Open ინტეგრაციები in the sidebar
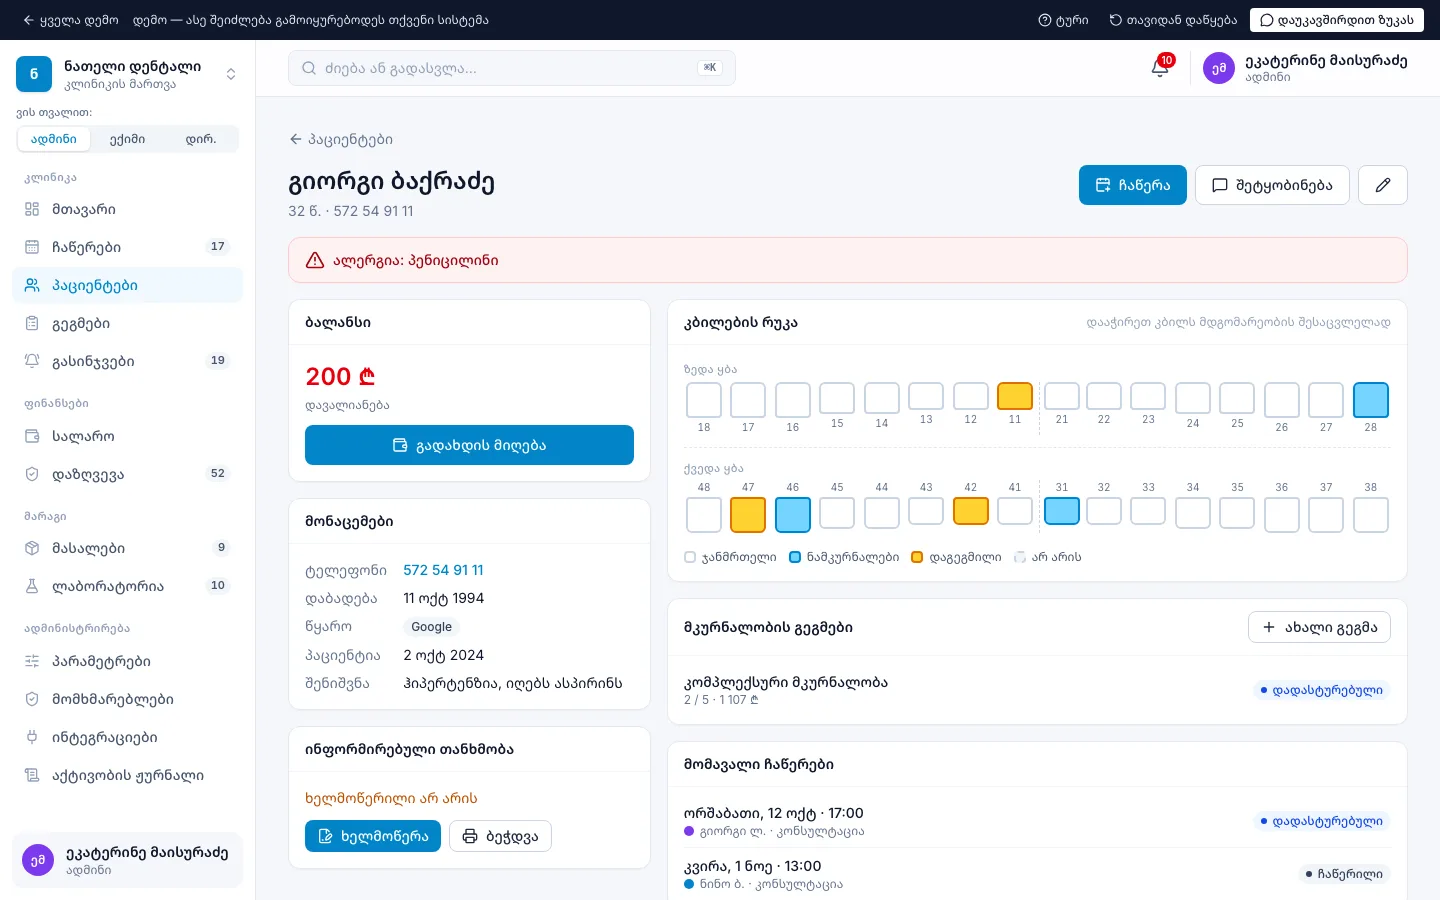This screenshot has height=900, width=1440. (x=127, y=737)
